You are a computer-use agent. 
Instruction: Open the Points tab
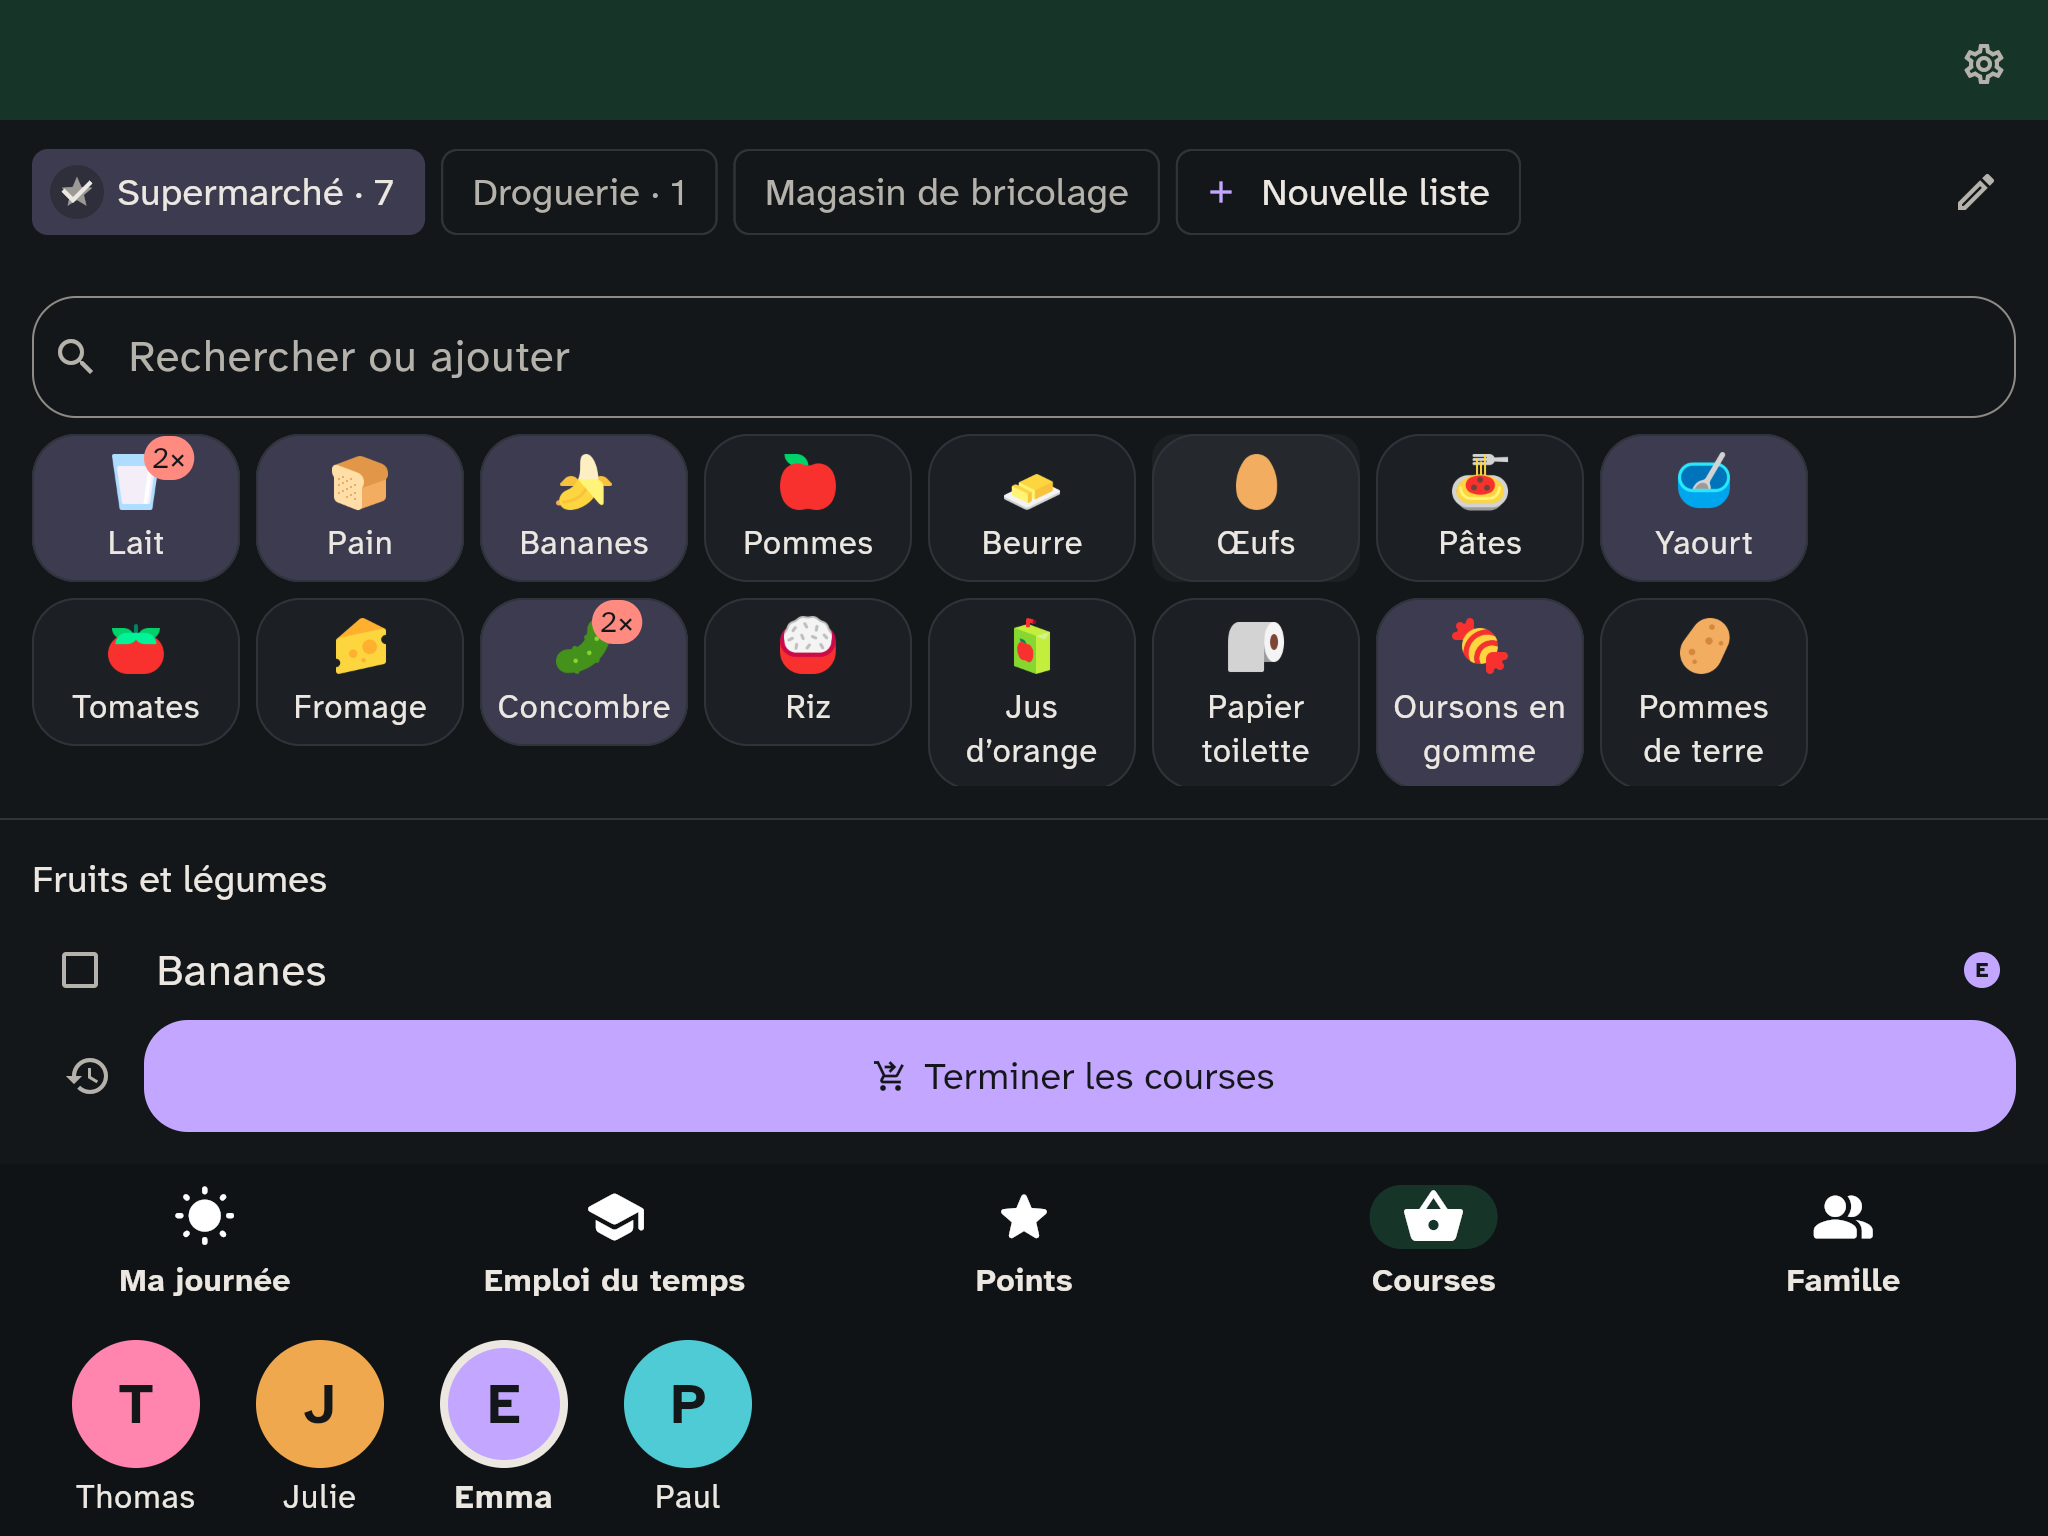(1024, 1242)
